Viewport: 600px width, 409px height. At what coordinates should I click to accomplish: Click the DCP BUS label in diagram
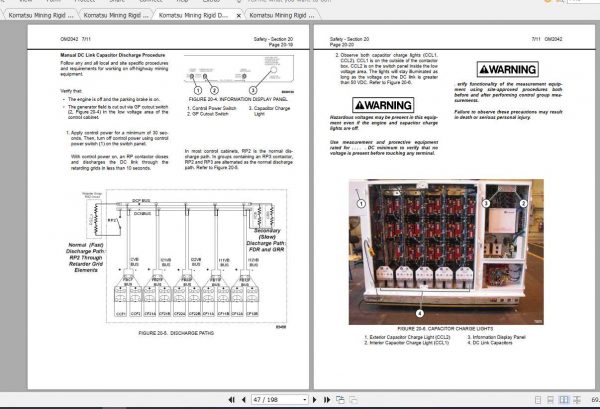pyautogui.click(x=141, y=201)
